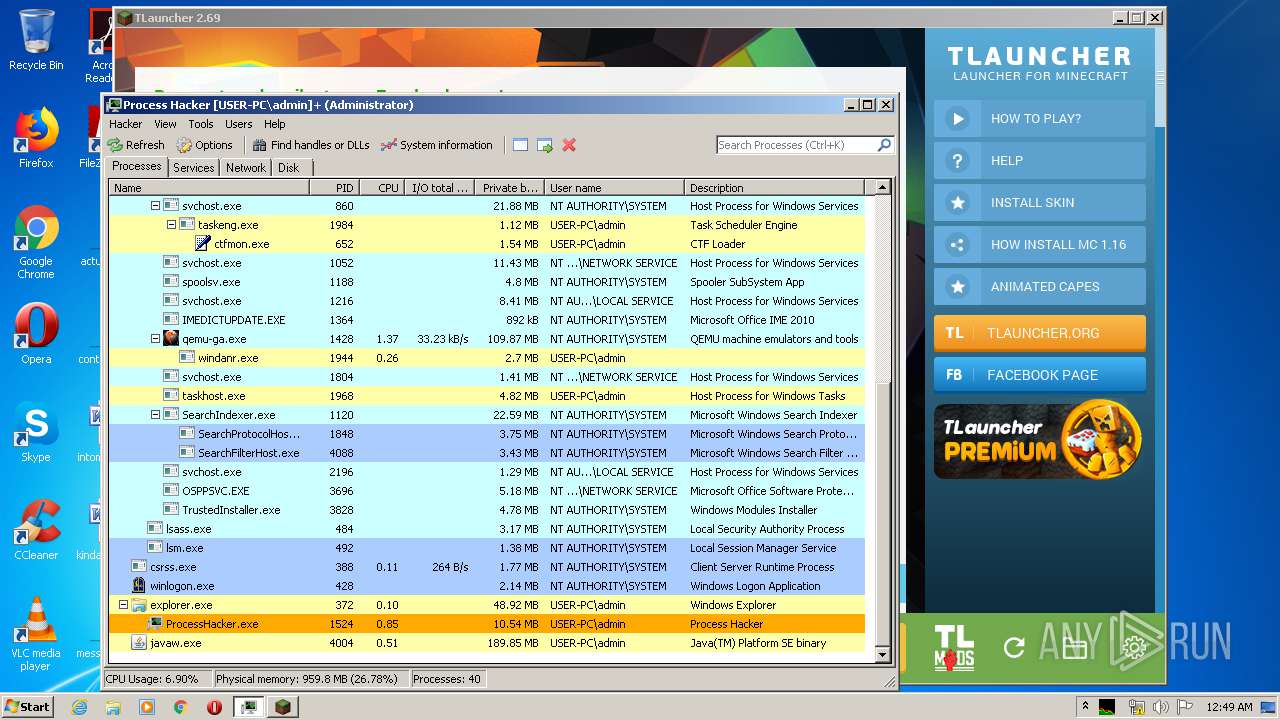The height and width of the screenshot is (720, 1280).
Task: Collapse the taskeng.exe tree node
Action: tap(171, 225)
